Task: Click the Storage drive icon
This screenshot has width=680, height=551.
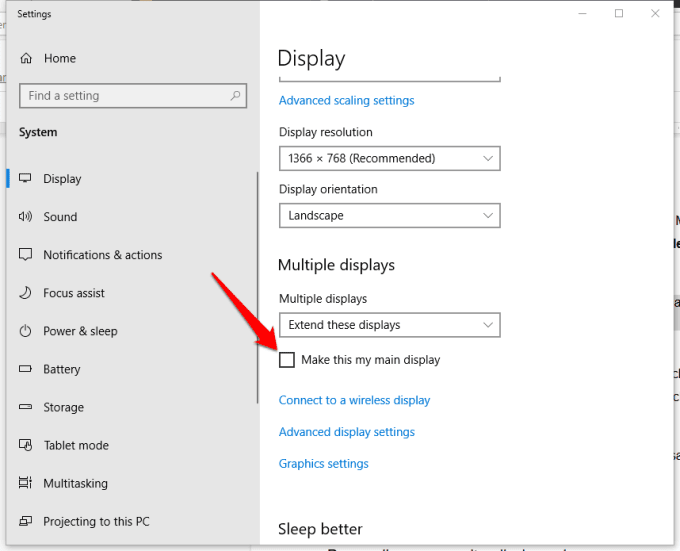Action: [25, 407]
